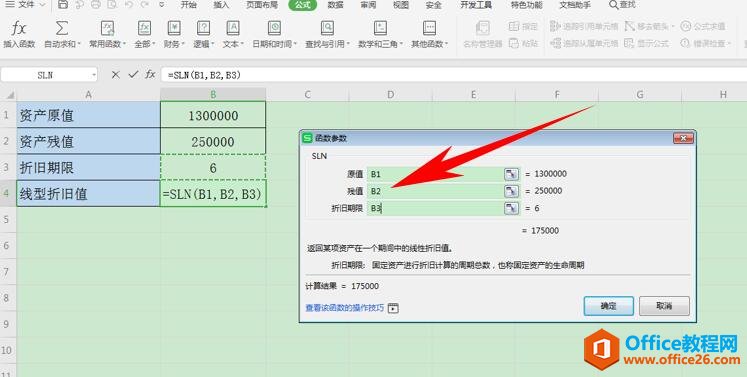Select the row 5 header
Image resolution: width=747 pixels, height=377 pixels.
[x=7, y=220]
